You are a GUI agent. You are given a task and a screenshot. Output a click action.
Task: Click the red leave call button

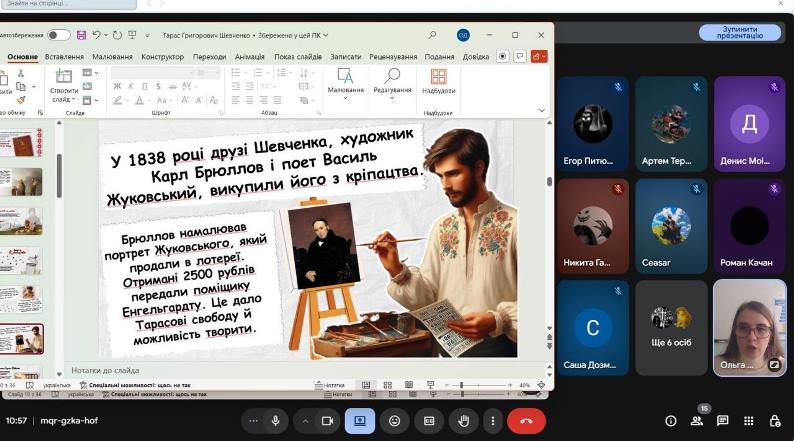[x=526, y=421]
